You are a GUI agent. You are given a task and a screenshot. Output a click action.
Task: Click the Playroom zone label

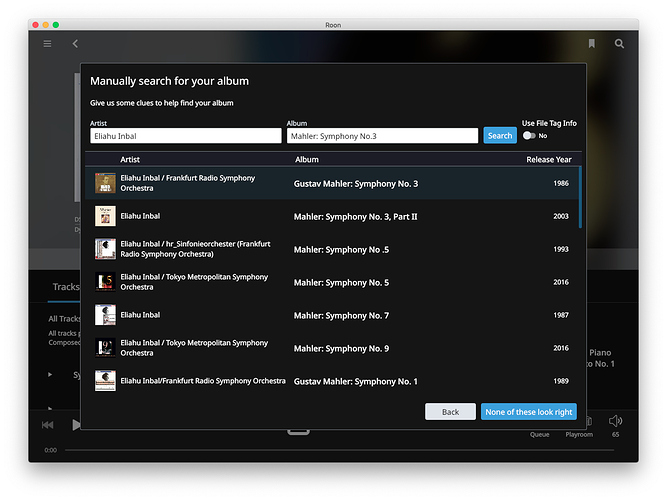579,434
